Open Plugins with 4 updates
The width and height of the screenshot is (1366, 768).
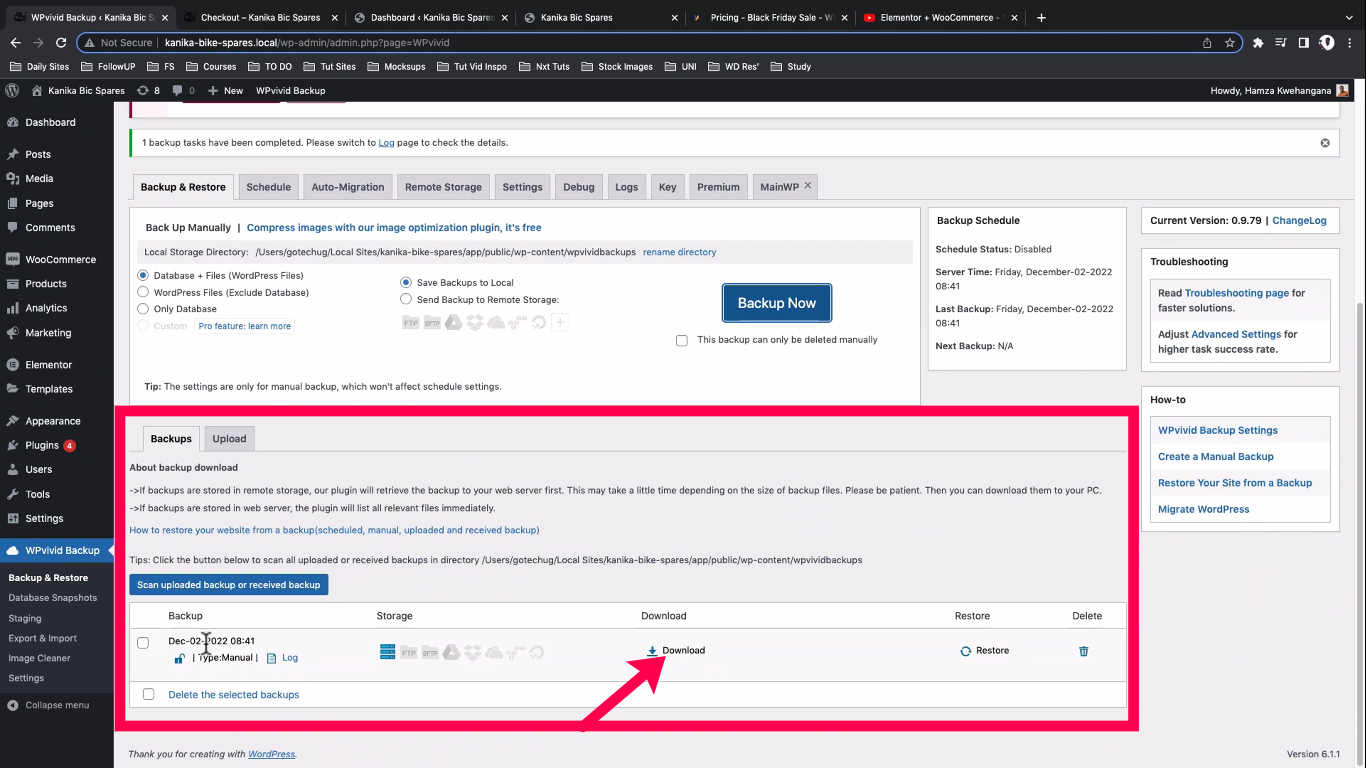coord(50,445)
